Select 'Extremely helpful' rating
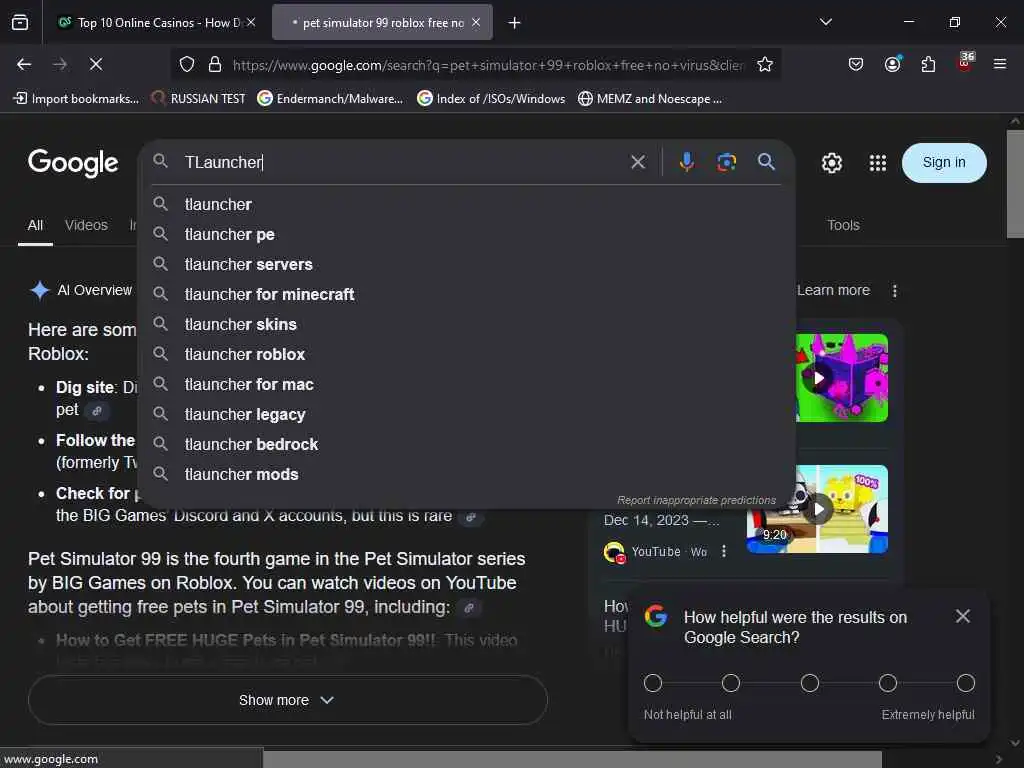 966,683
